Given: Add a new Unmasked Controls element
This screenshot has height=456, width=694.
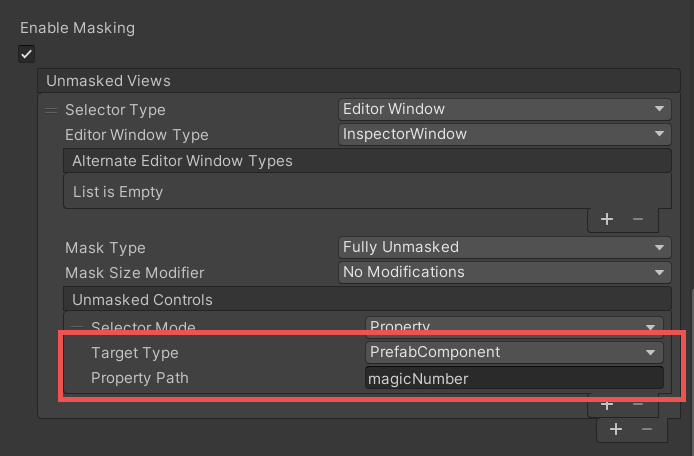Looking at the screenshot, I should click(606, 405).
